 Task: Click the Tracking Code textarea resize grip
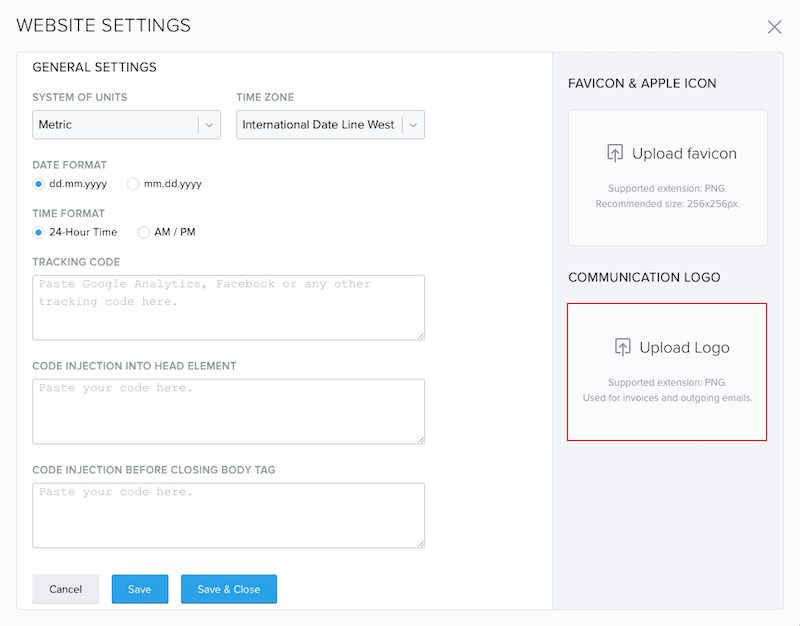point(421,336)
